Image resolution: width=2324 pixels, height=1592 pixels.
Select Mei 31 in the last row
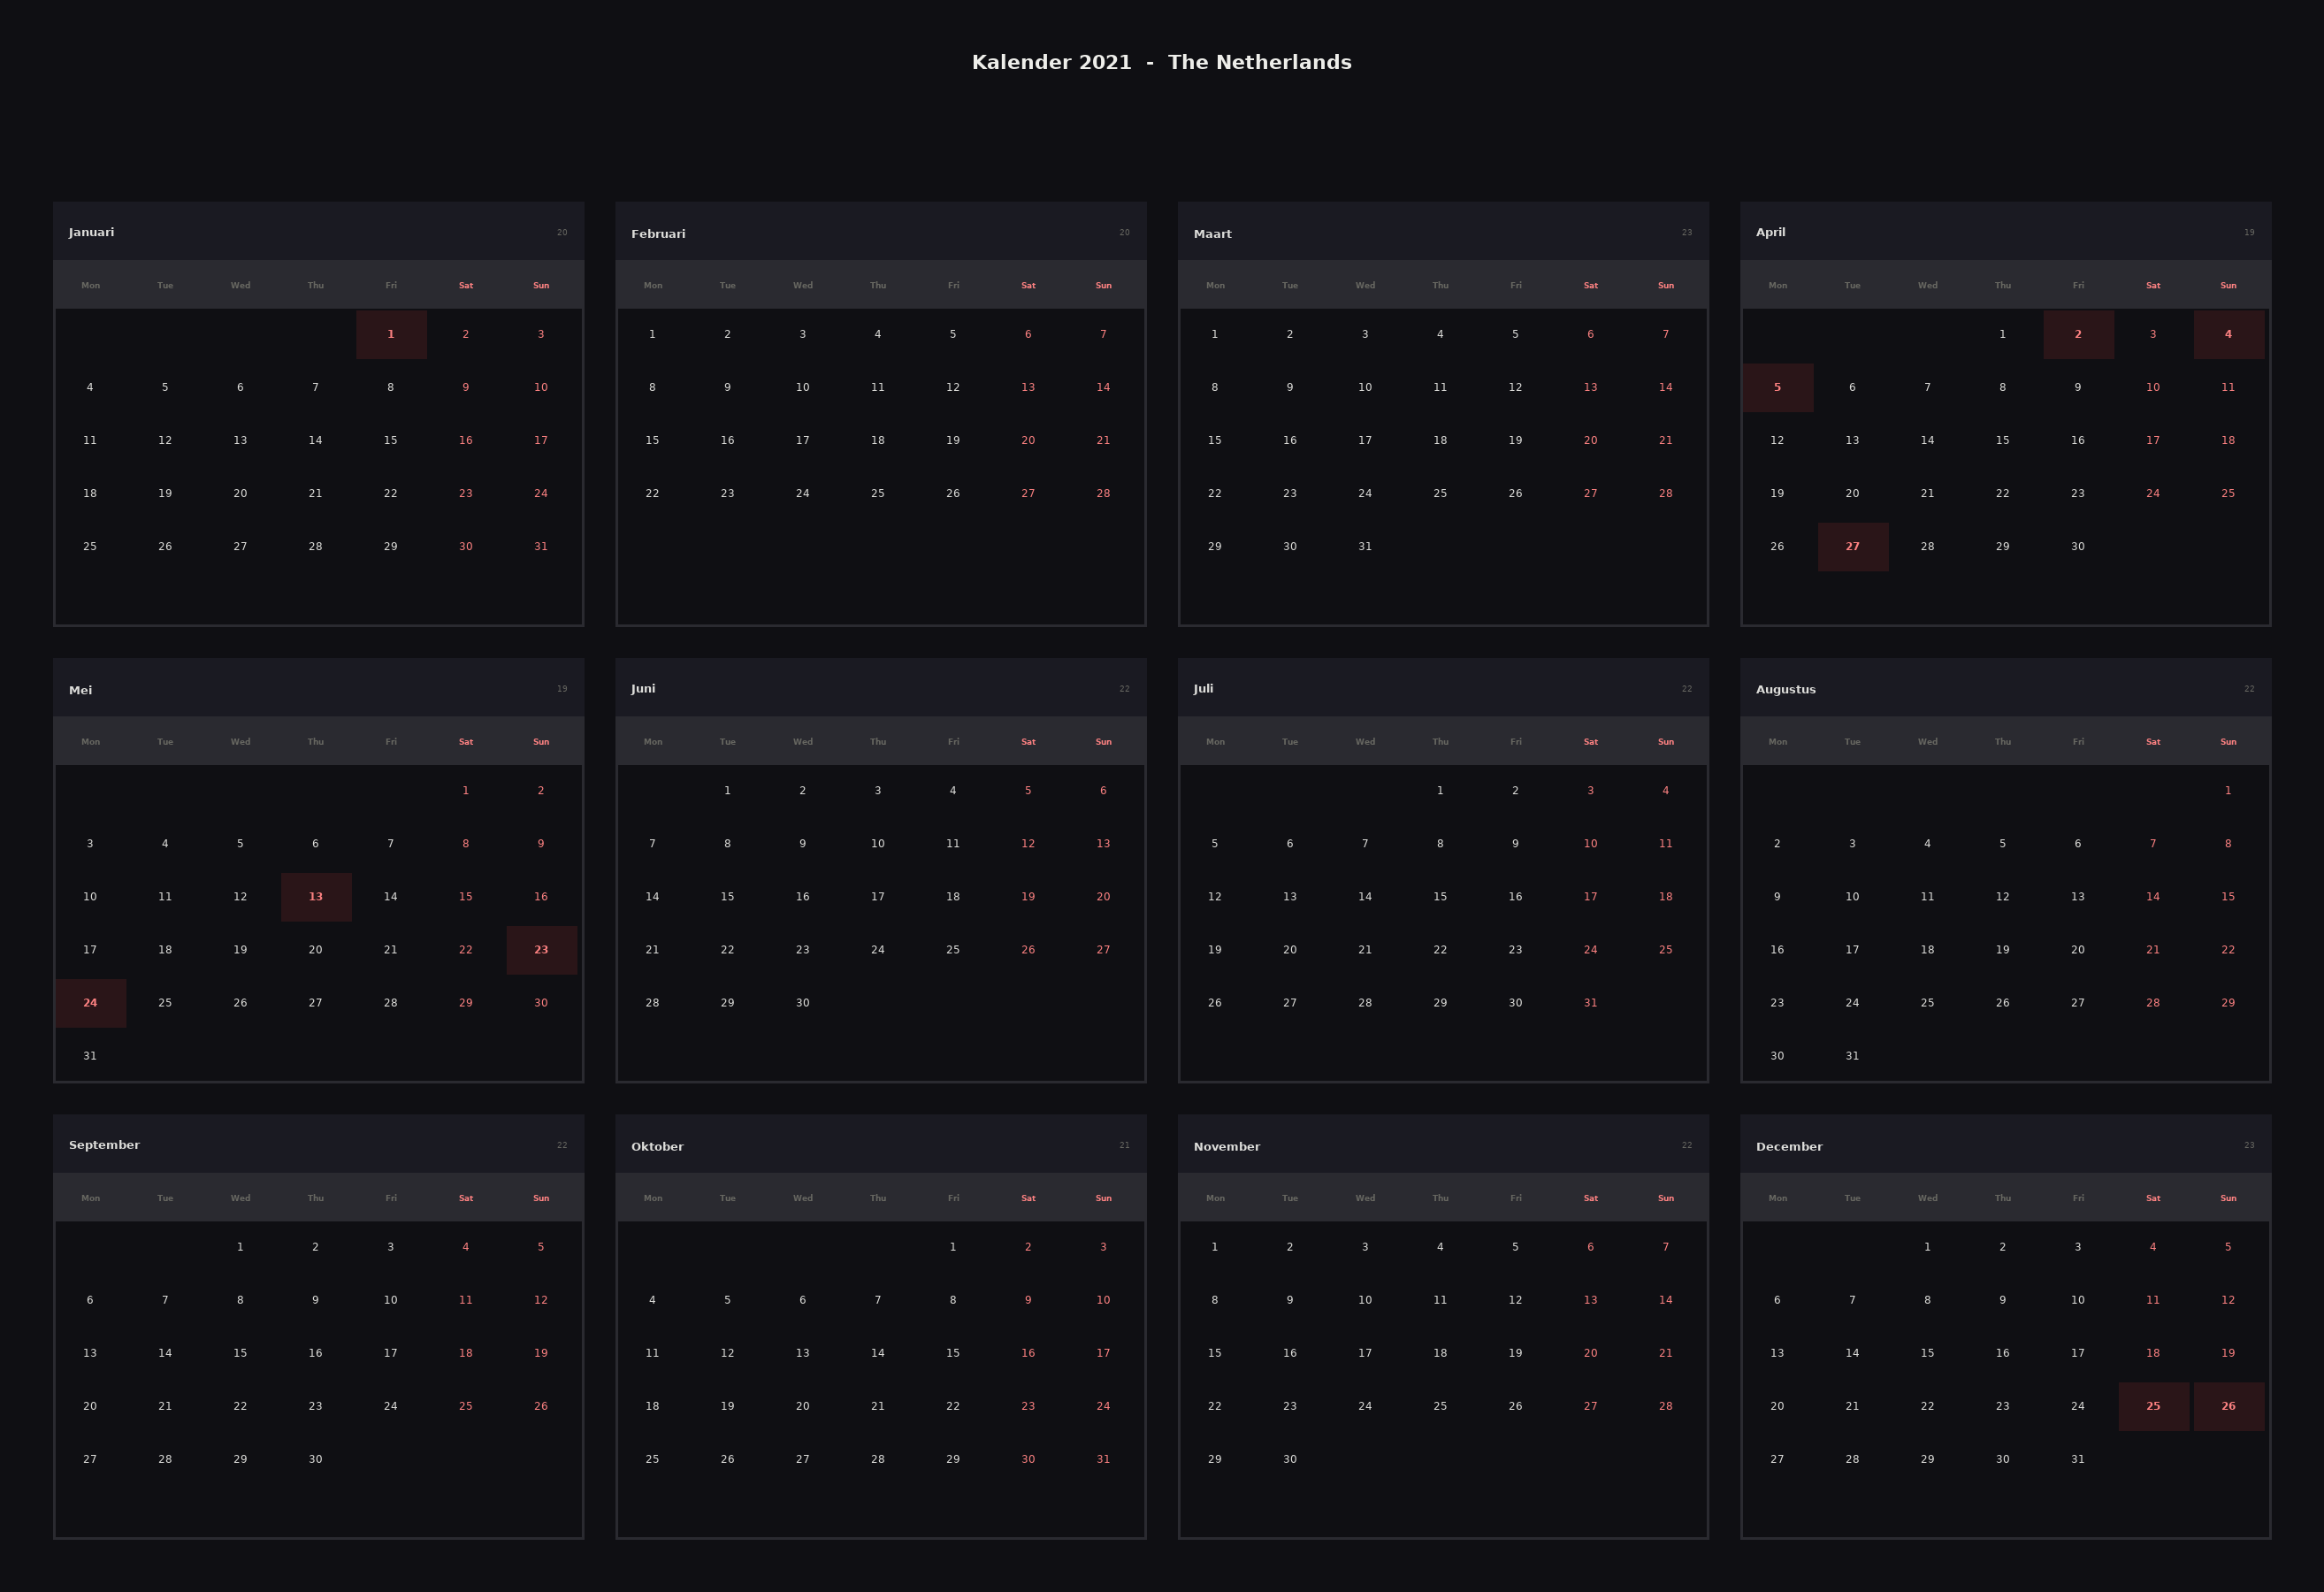pos(90,1056)
